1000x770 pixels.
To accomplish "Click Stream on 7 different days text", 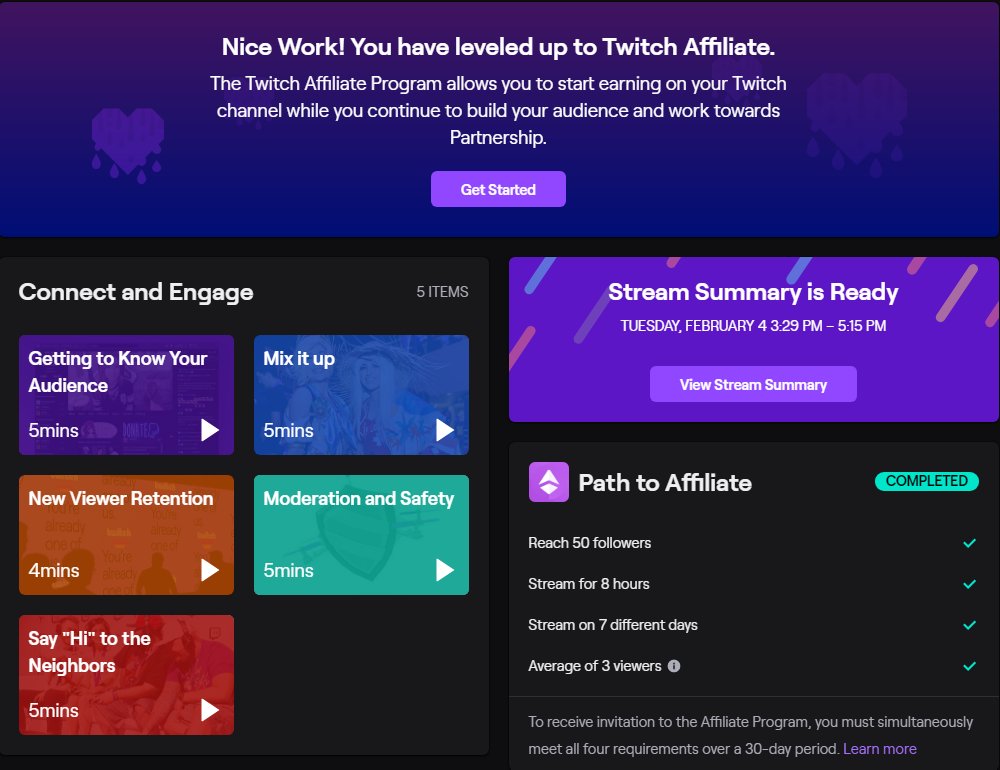I will [613, 625].
